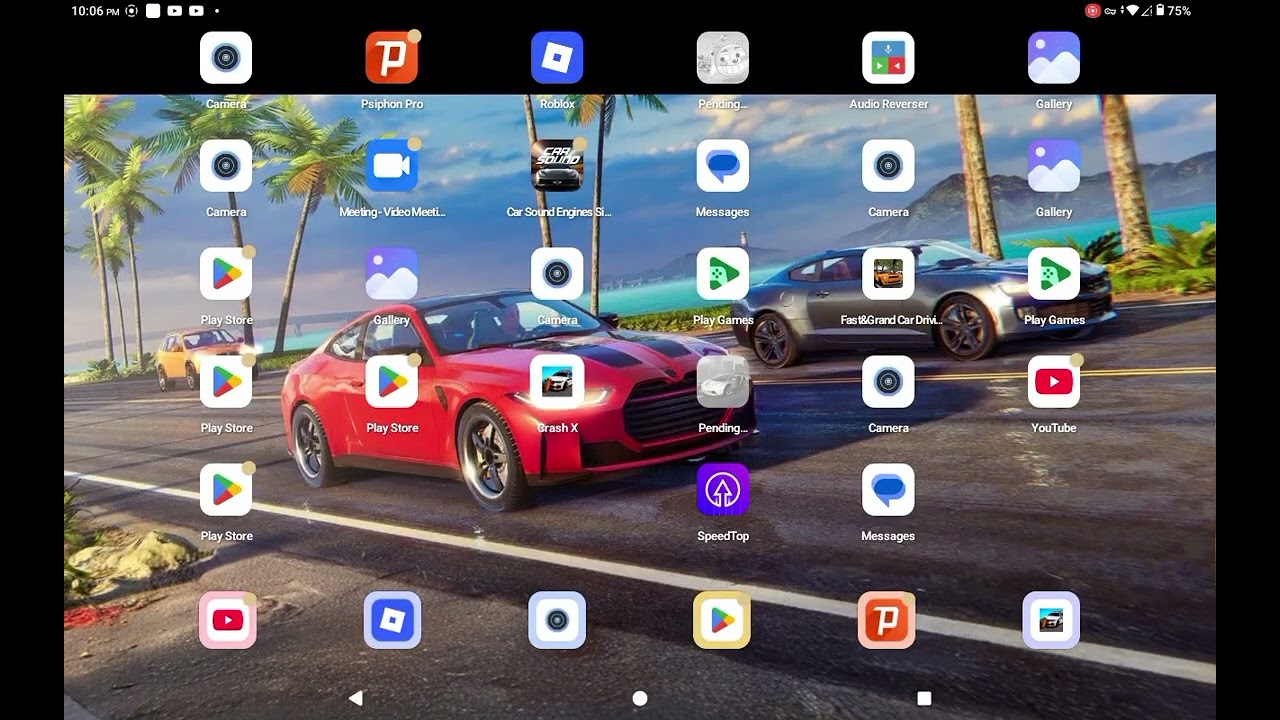1280x720 pixels.
Task: Launch the Meeting - Video Meeting app
Action: click(x=392, y=166)
